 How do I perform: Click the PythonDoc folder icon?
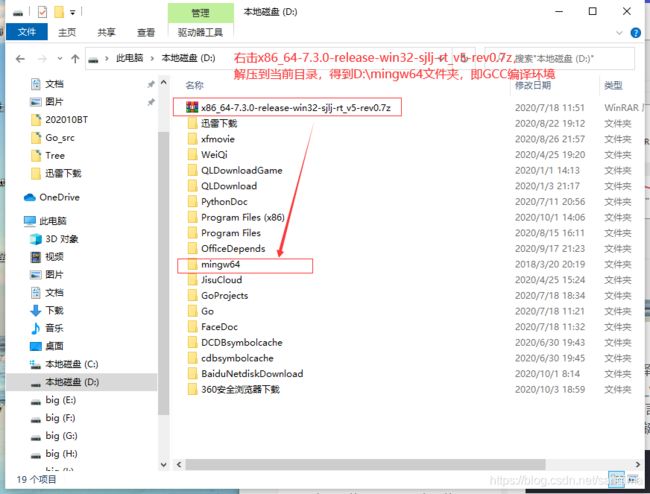point(192,202)
